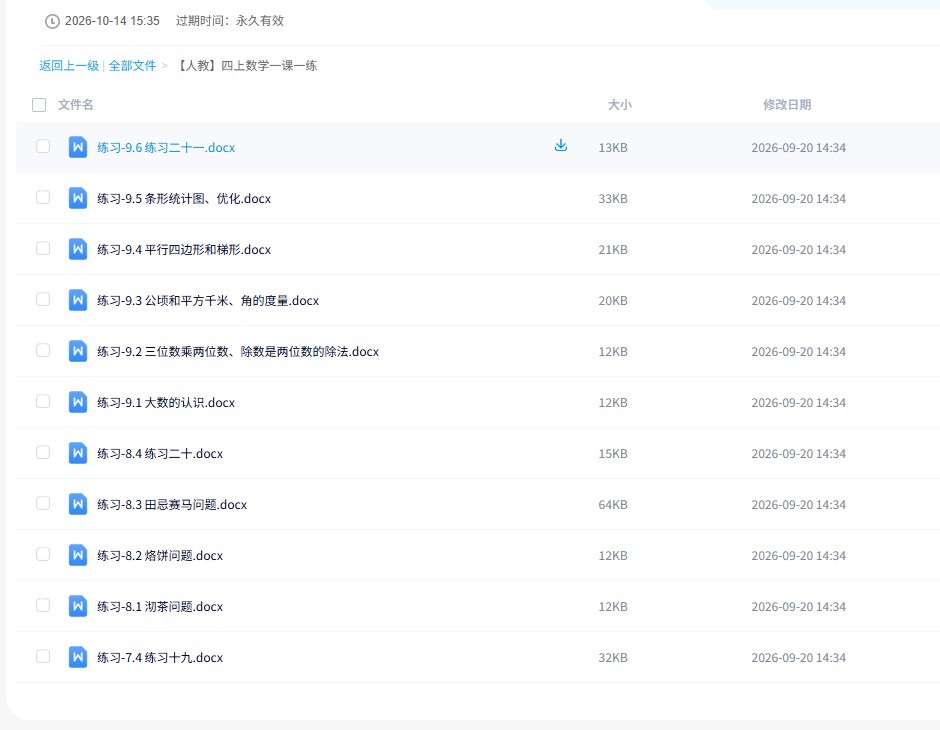Toggle the select-all checkbox beside 文件名
The width and height of the screenshot is (940, 730).
coord(39,105)
